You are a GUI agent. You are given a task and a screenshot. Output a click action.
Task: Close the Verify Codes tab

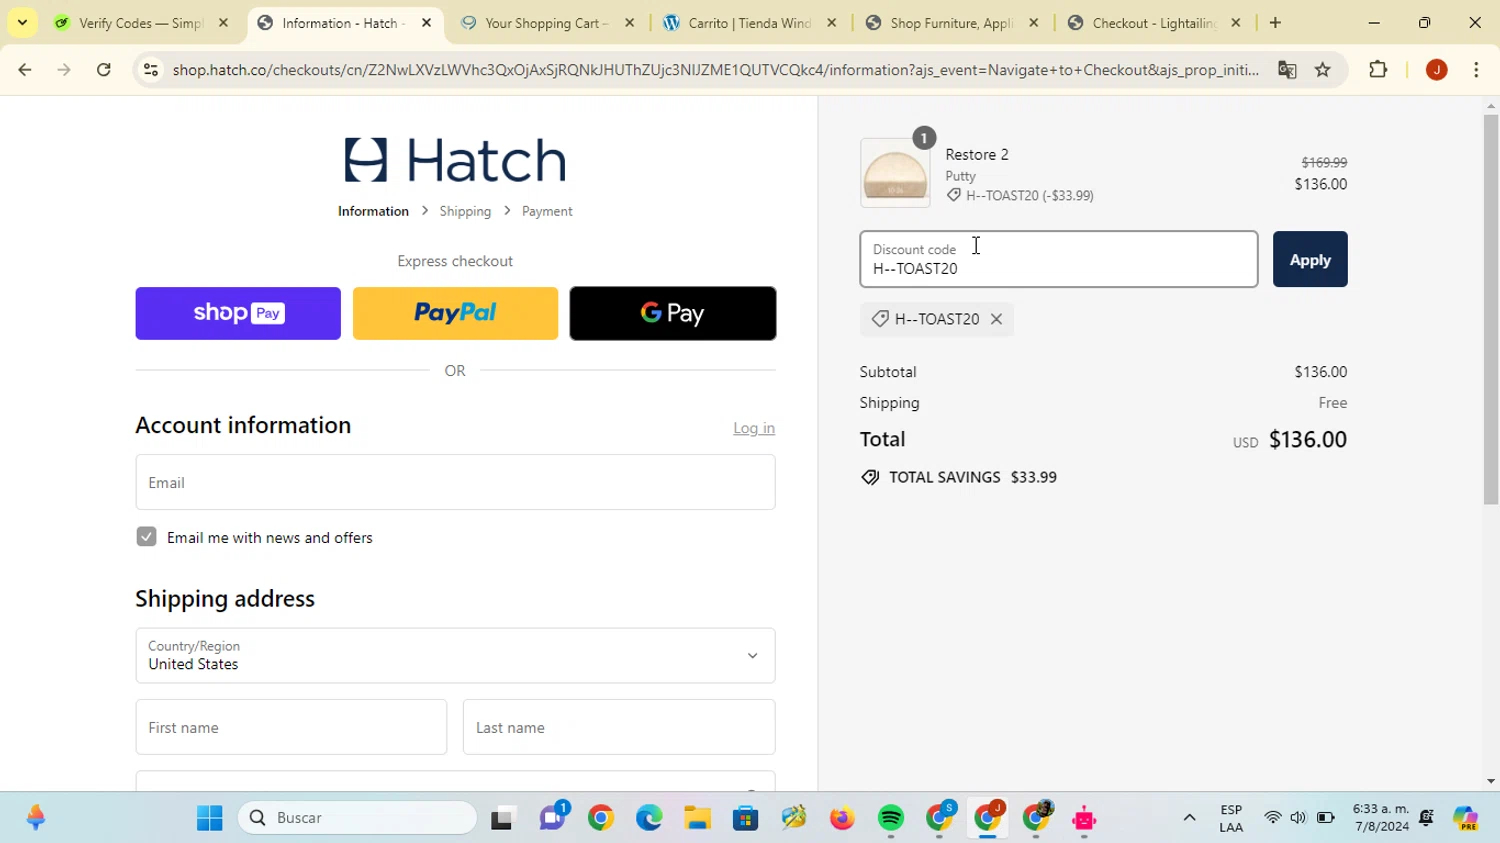[223, 23]
